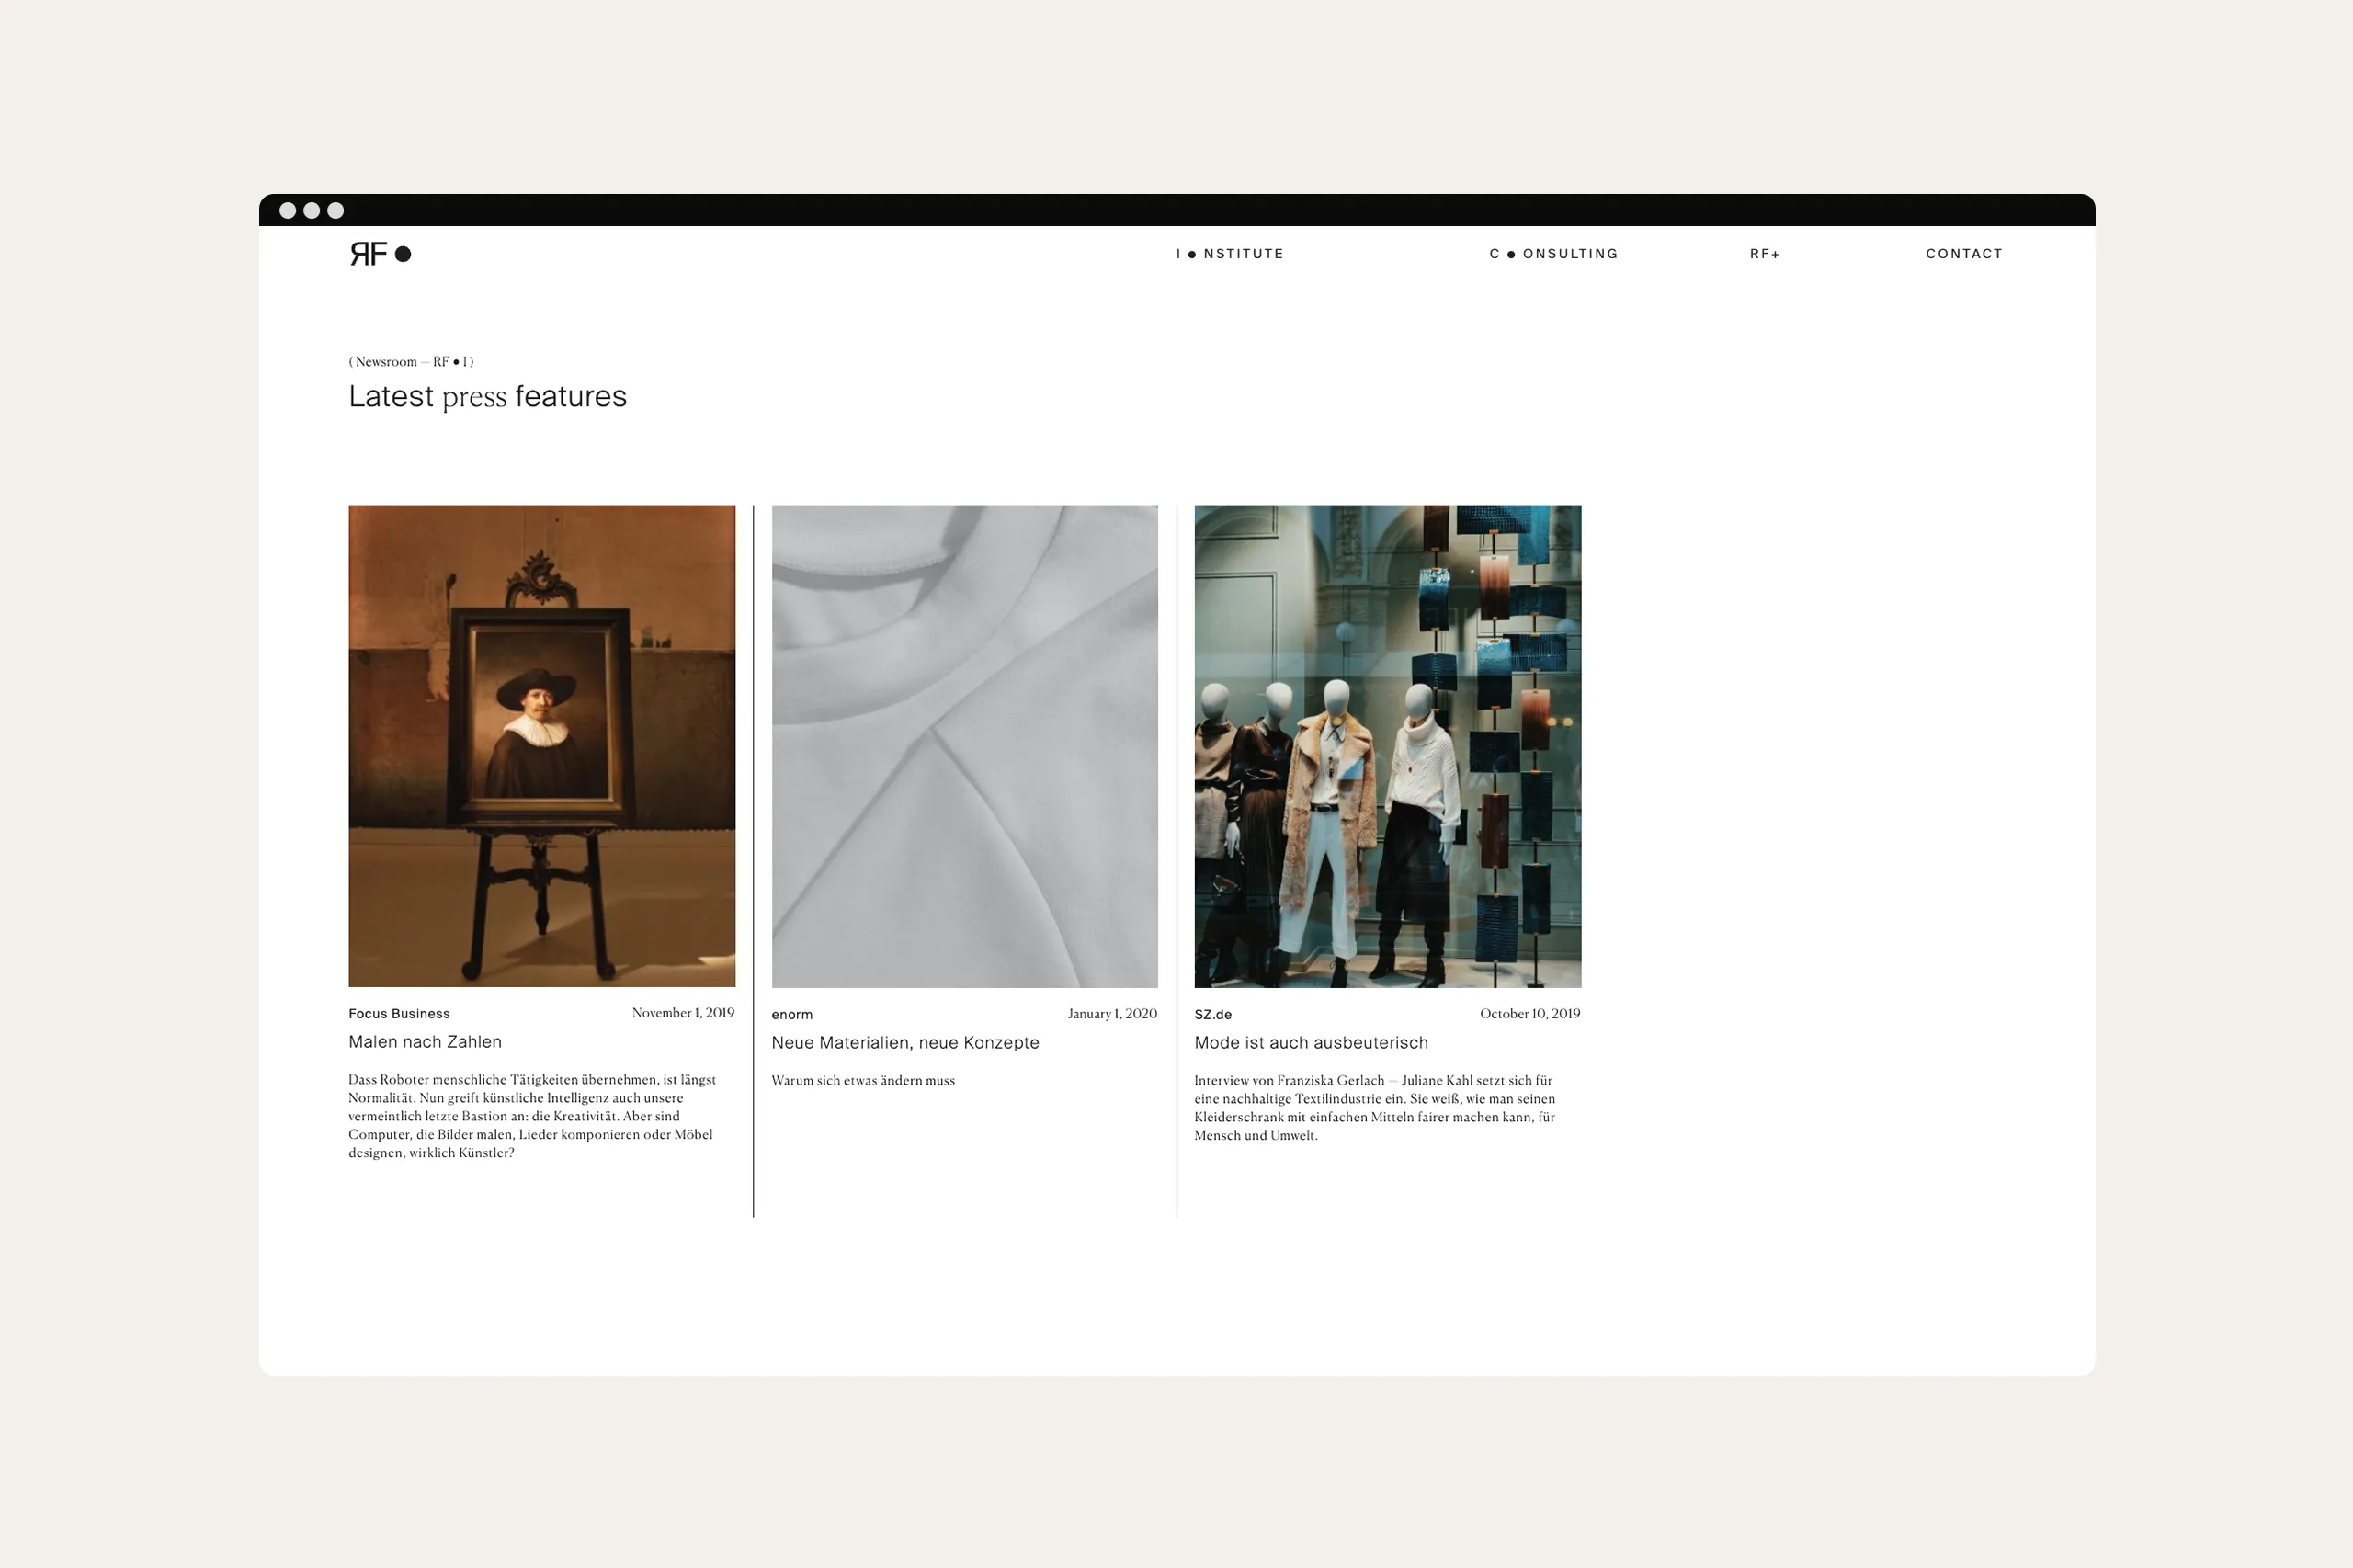Screen dimensions: 2353x1568
Task: Click the first browser window dot control
Action: pos(289,210)
